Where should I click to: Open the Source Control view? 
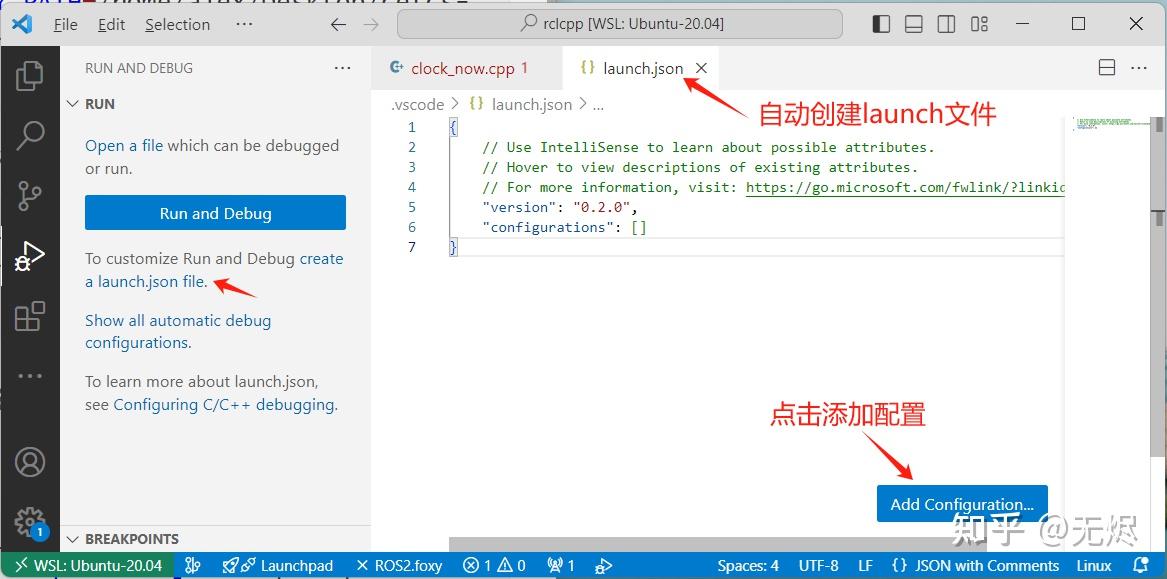coord(30,196)
